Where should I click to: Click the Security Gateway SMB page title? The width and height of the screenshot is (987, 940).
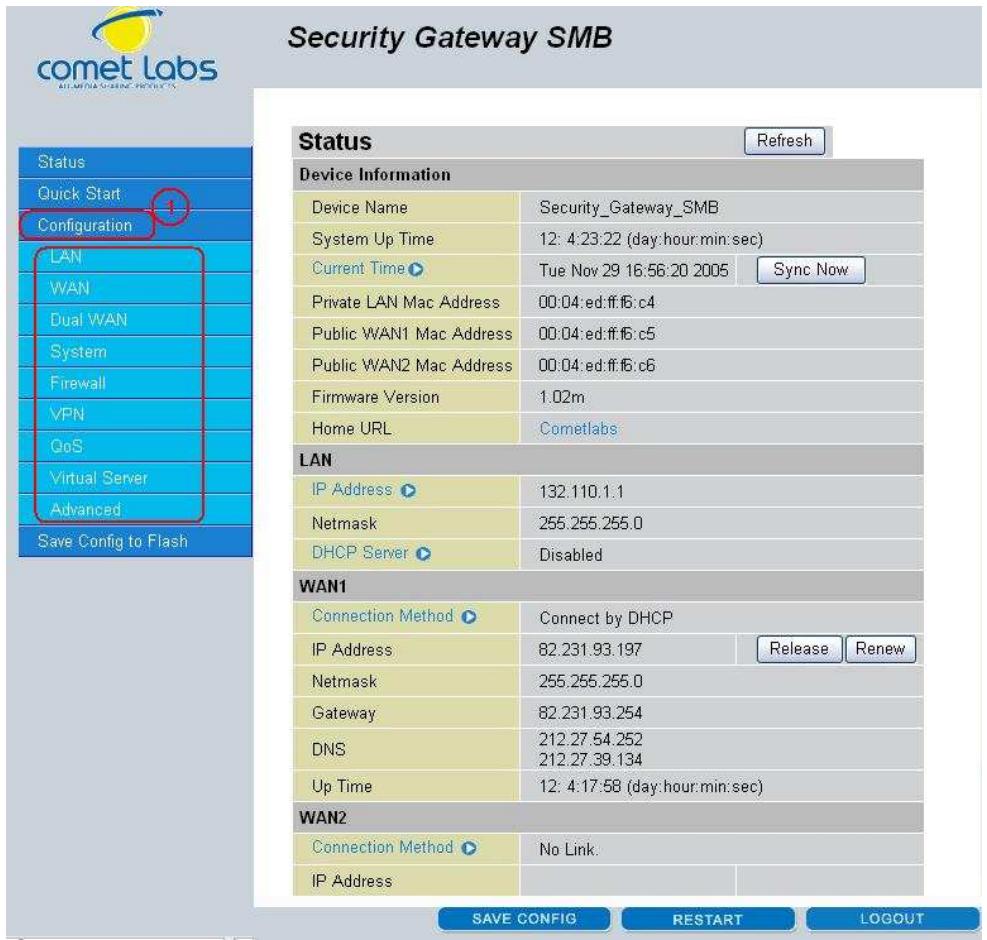(449, 37)
